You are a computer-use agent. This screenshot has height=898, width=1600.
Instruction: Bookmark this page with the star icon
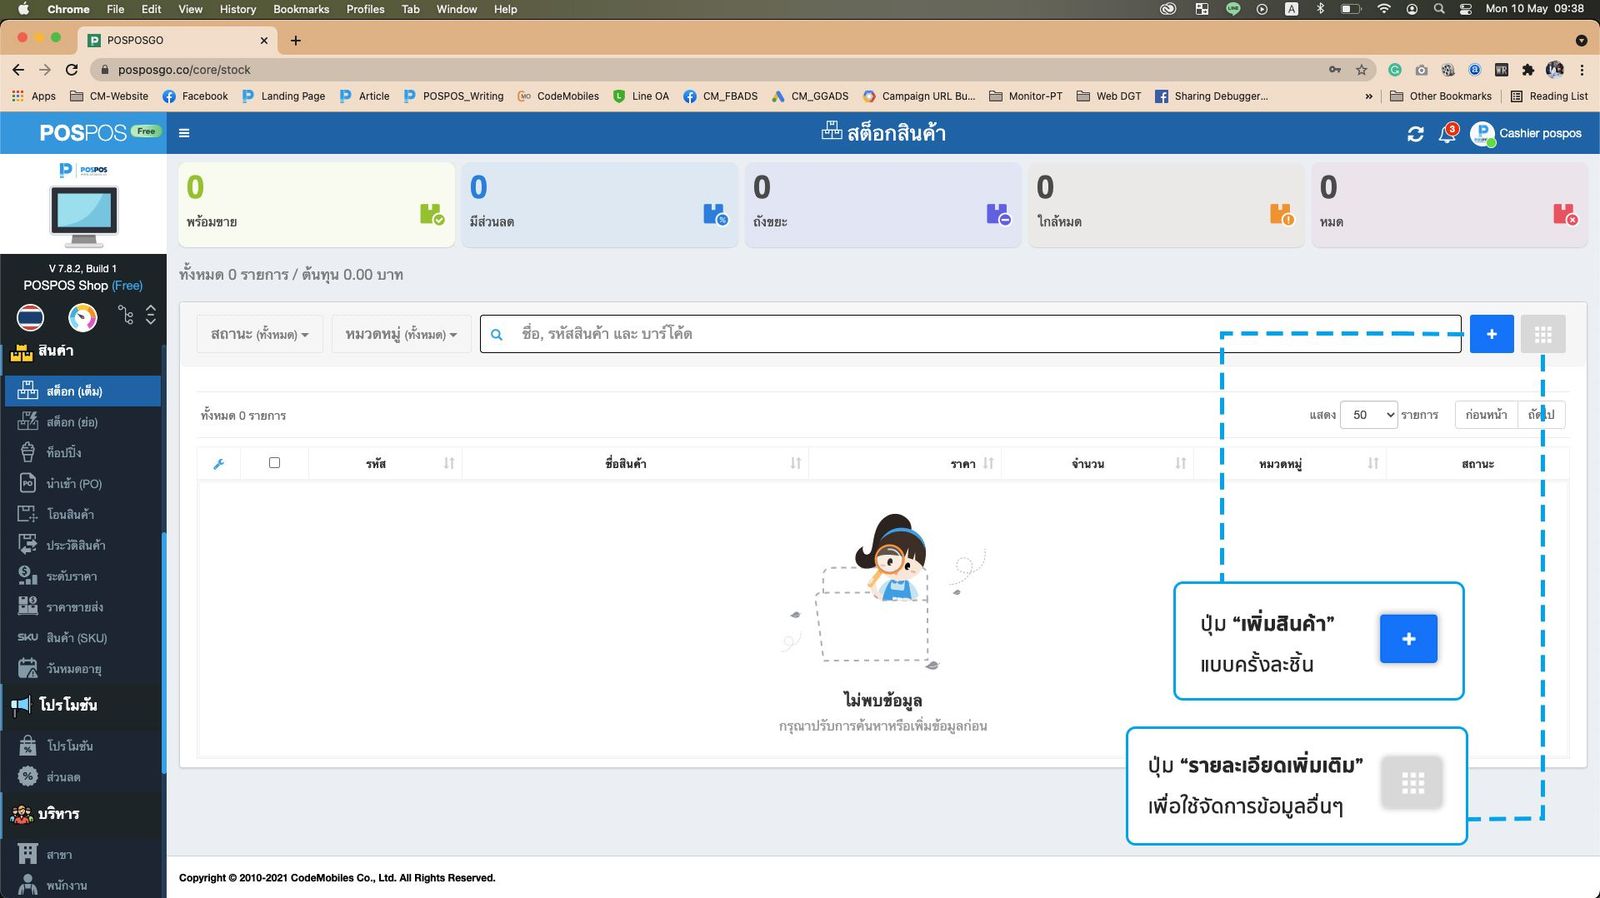[x=1361, y=70]
